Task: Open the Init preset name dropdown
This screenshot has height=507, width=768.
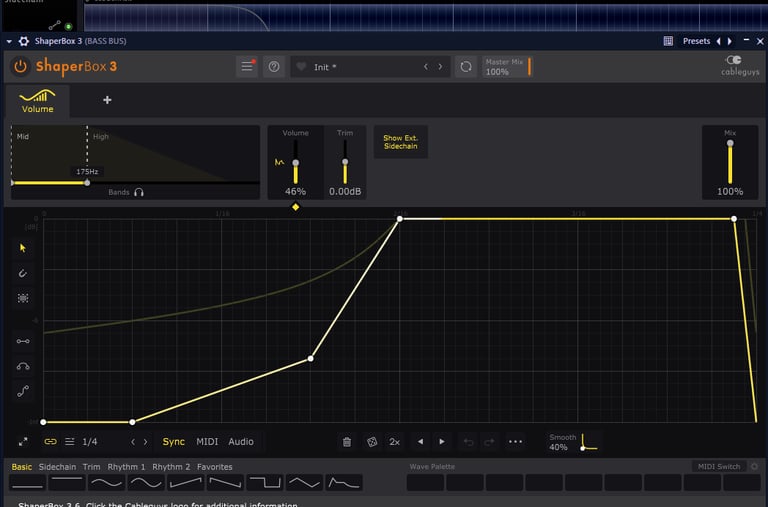Action: (325, 67)
